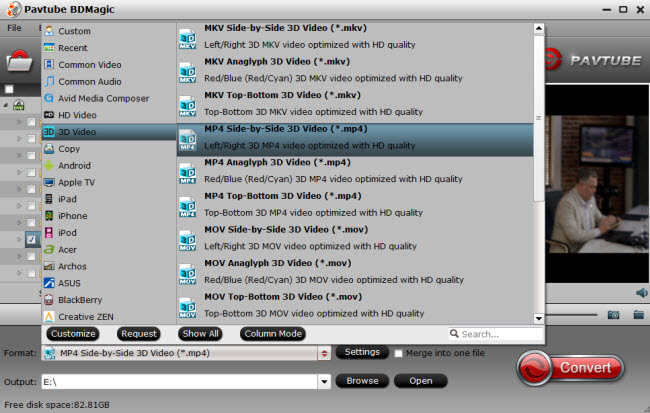The image size is (650, 413).
Task: Click the Request button
Action: pos(138,334)
